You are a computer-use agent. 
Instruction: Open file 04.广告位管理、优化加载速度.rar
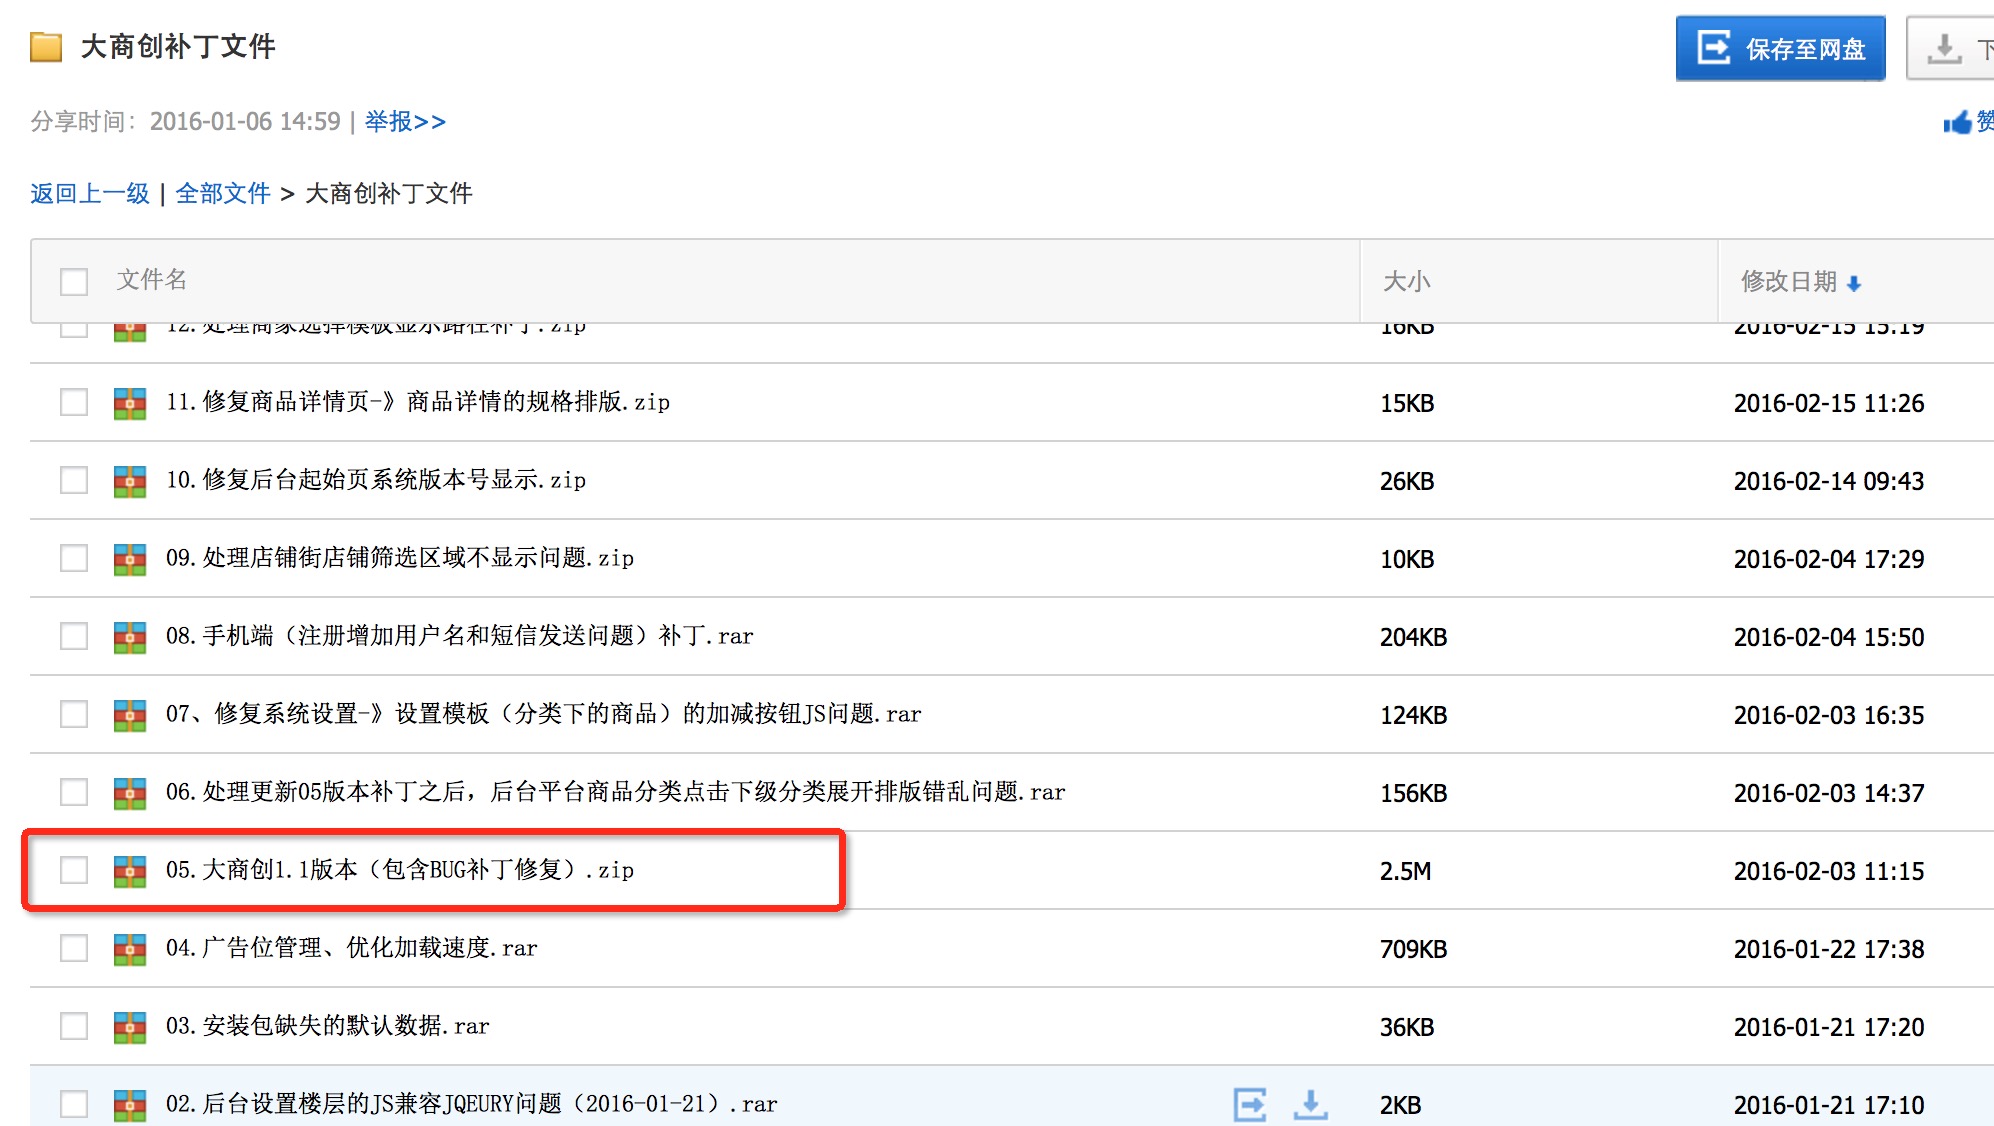[x=351, y=948]
